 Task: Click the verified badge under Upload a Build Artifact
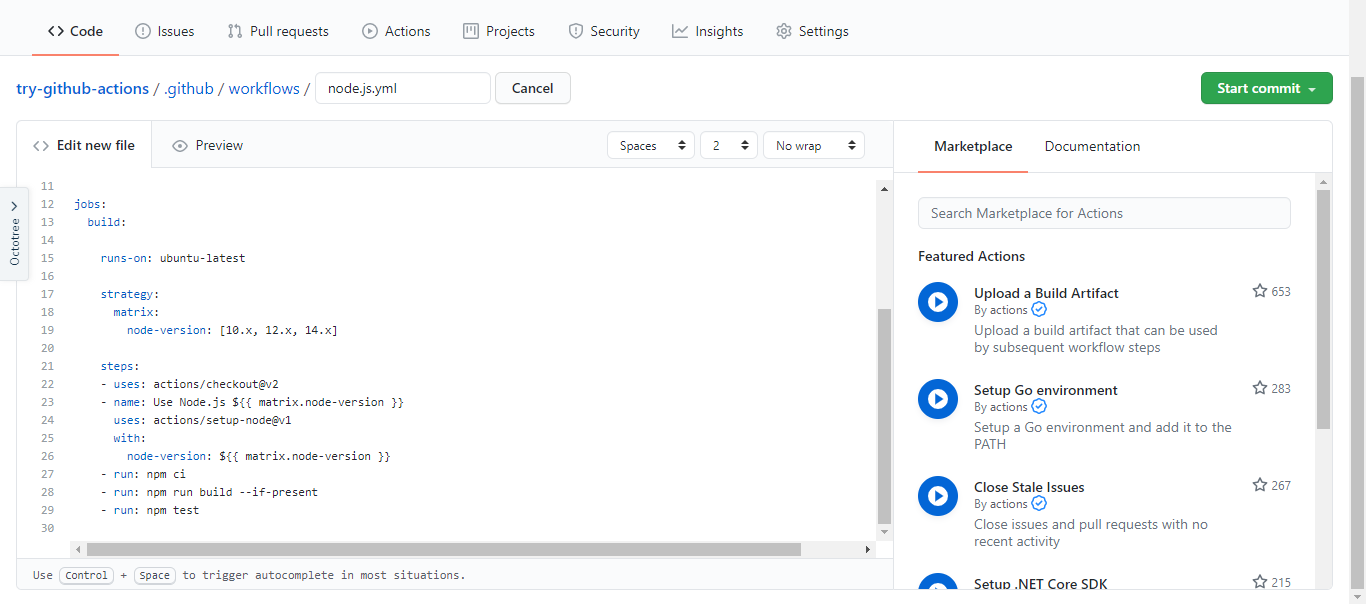[x=1039, y=310]
